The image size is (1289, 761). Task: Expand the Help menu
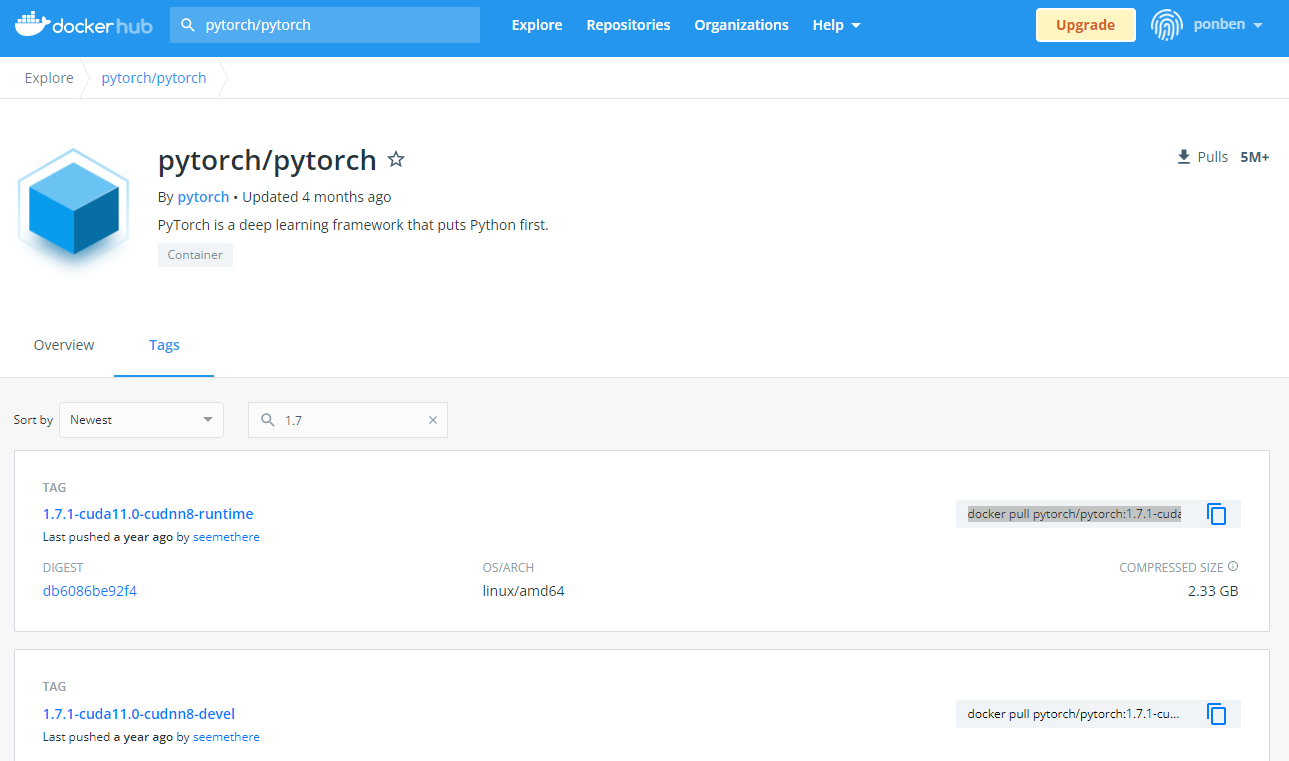[x=836, y=25]
